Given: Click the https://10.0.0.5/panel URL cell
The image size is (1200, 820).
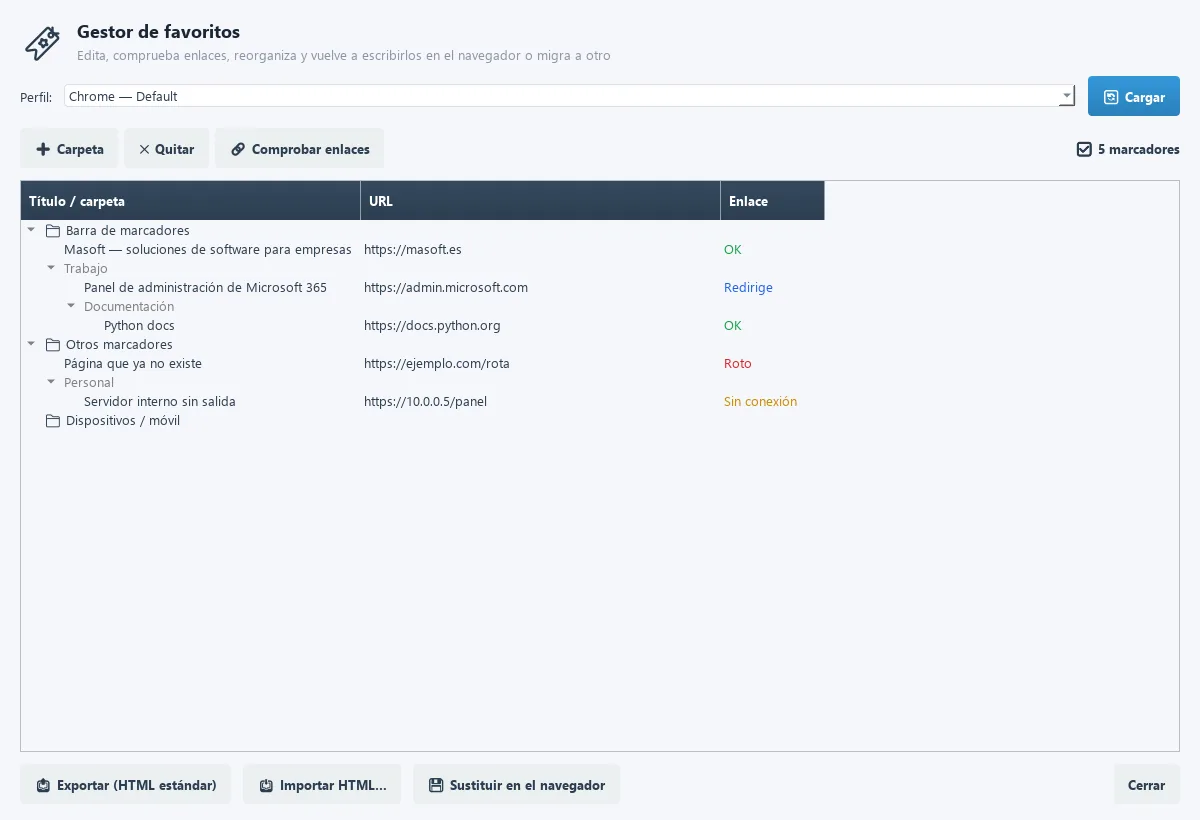Looking at the screenshot, I should click(425, 402).
